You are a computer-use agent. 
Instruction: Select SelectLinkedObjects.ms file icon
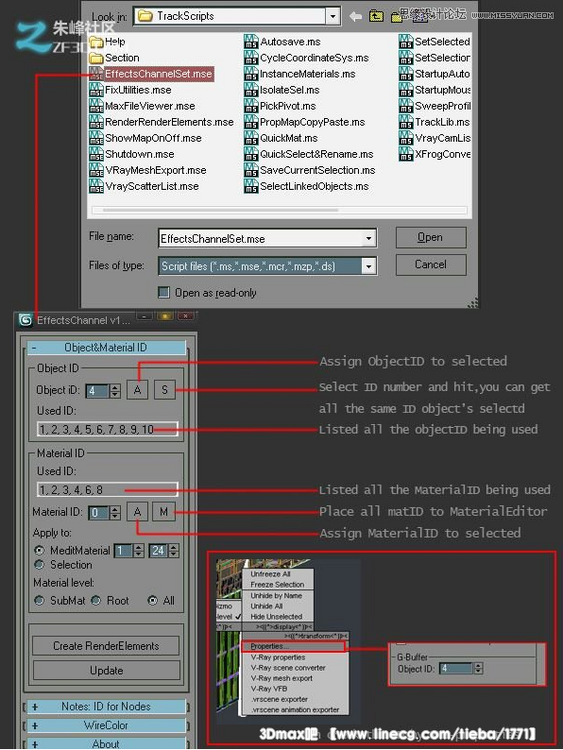(251, 186)
